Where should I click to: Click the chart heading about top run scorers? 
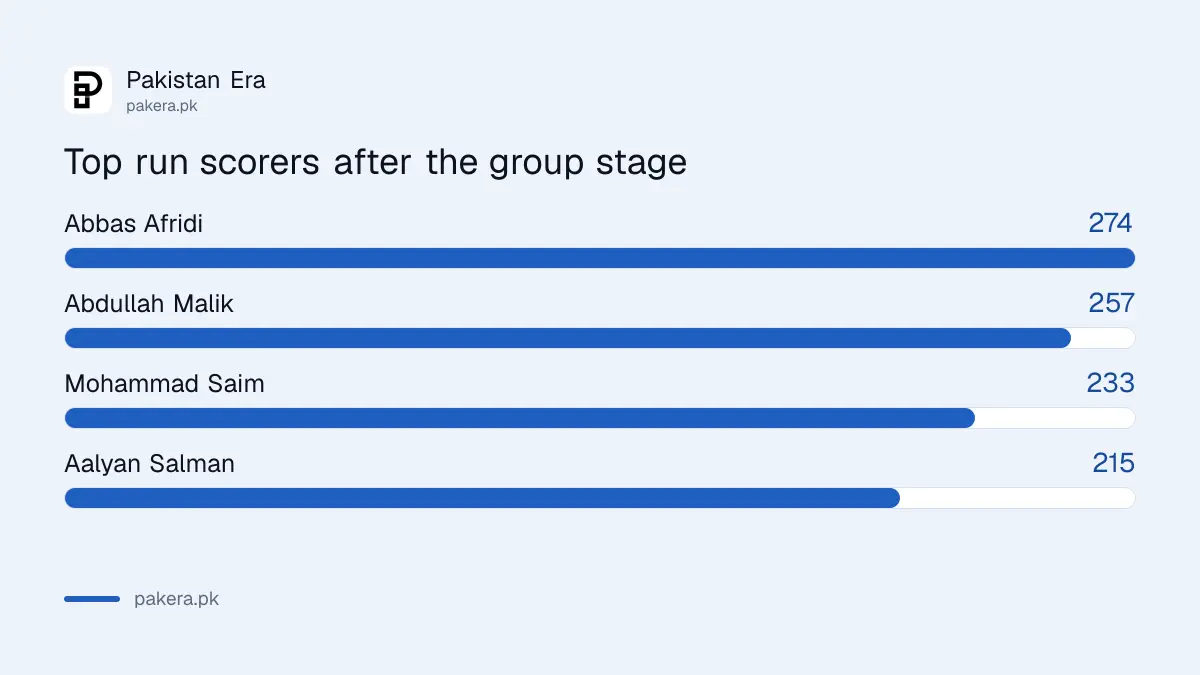(x=375, y=162)
